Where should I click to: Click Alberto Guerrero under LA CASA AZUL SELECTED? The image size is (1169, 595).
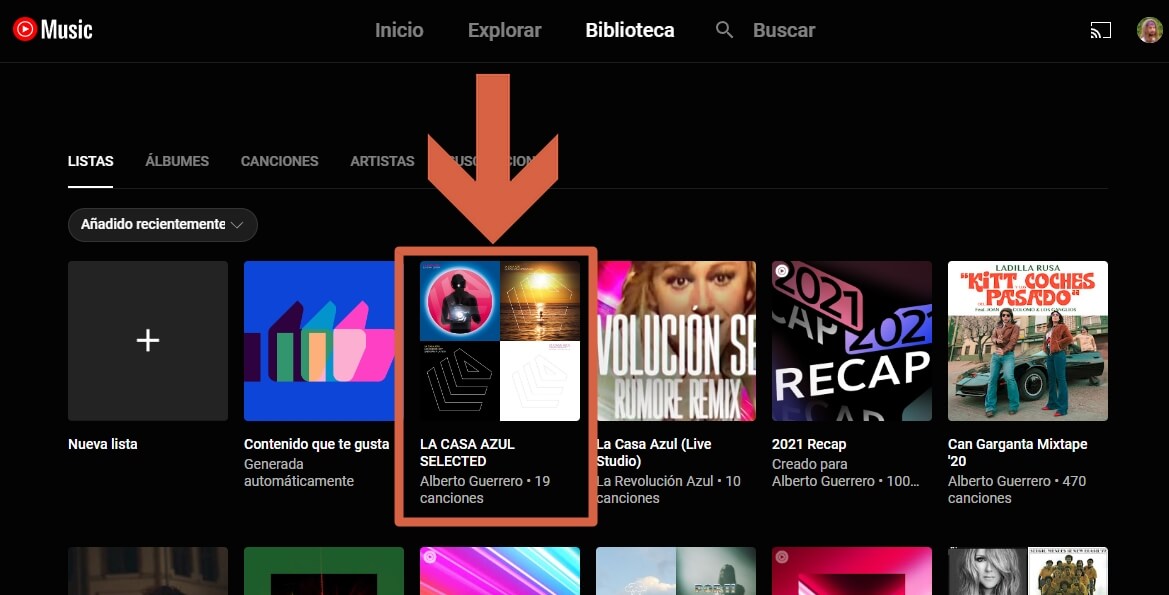(x=471, y=481)
